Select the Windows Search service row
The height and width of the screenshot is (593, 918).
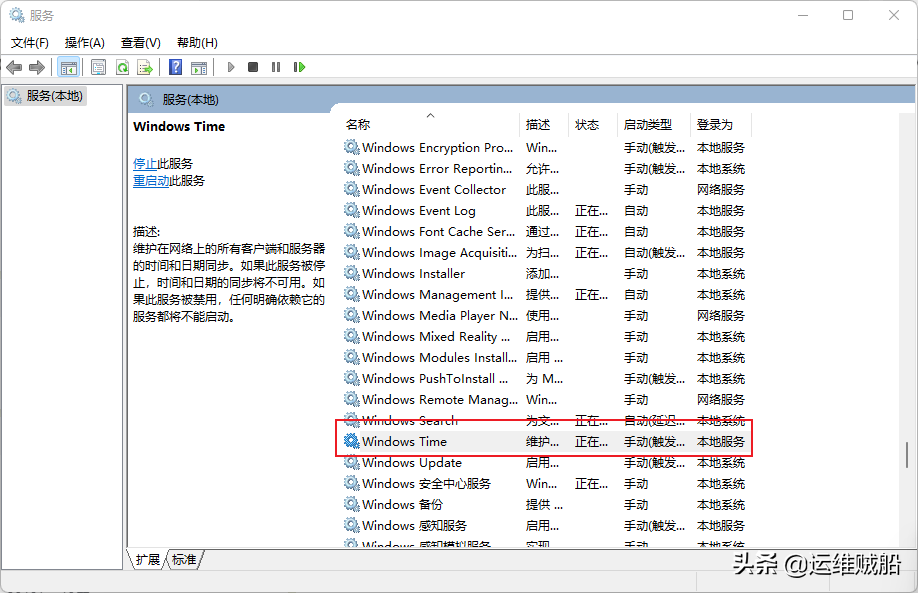[546, 420]
